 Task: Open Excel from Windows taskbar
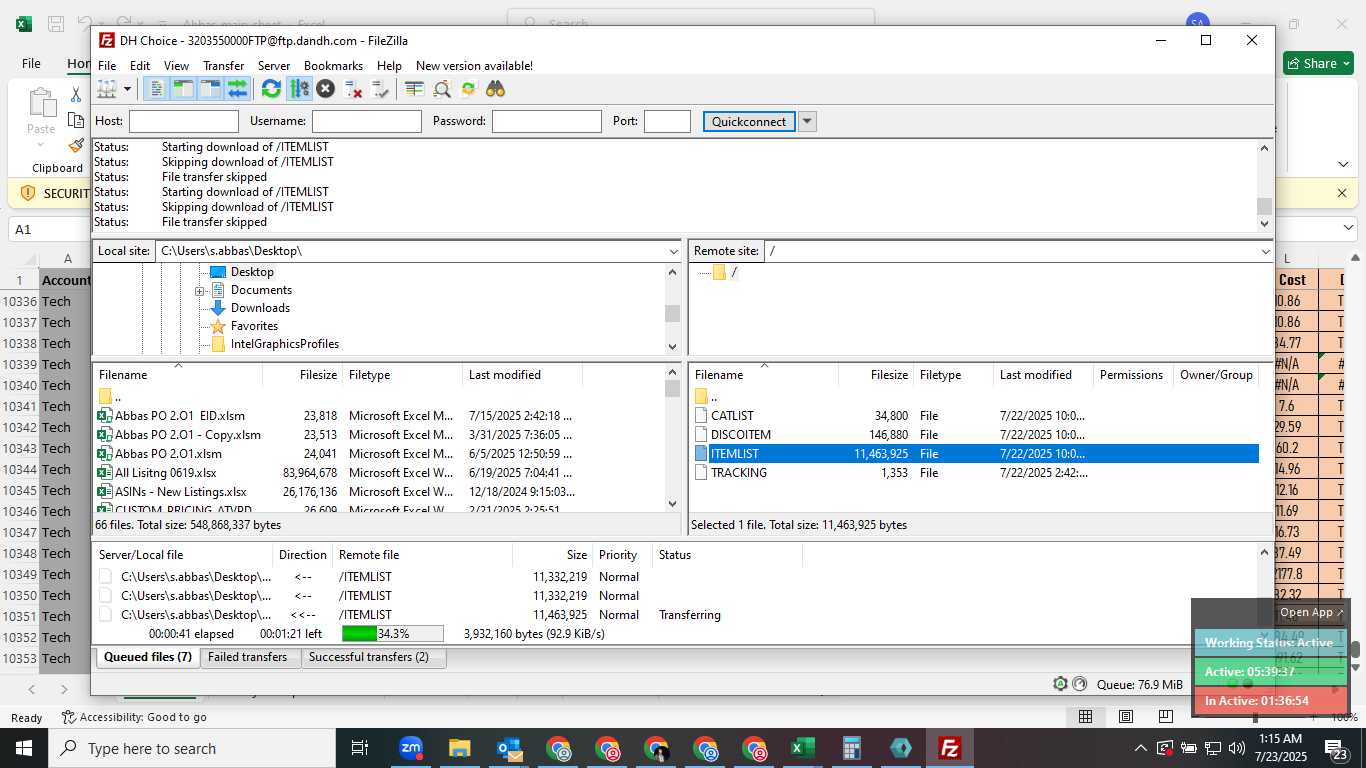802,748
